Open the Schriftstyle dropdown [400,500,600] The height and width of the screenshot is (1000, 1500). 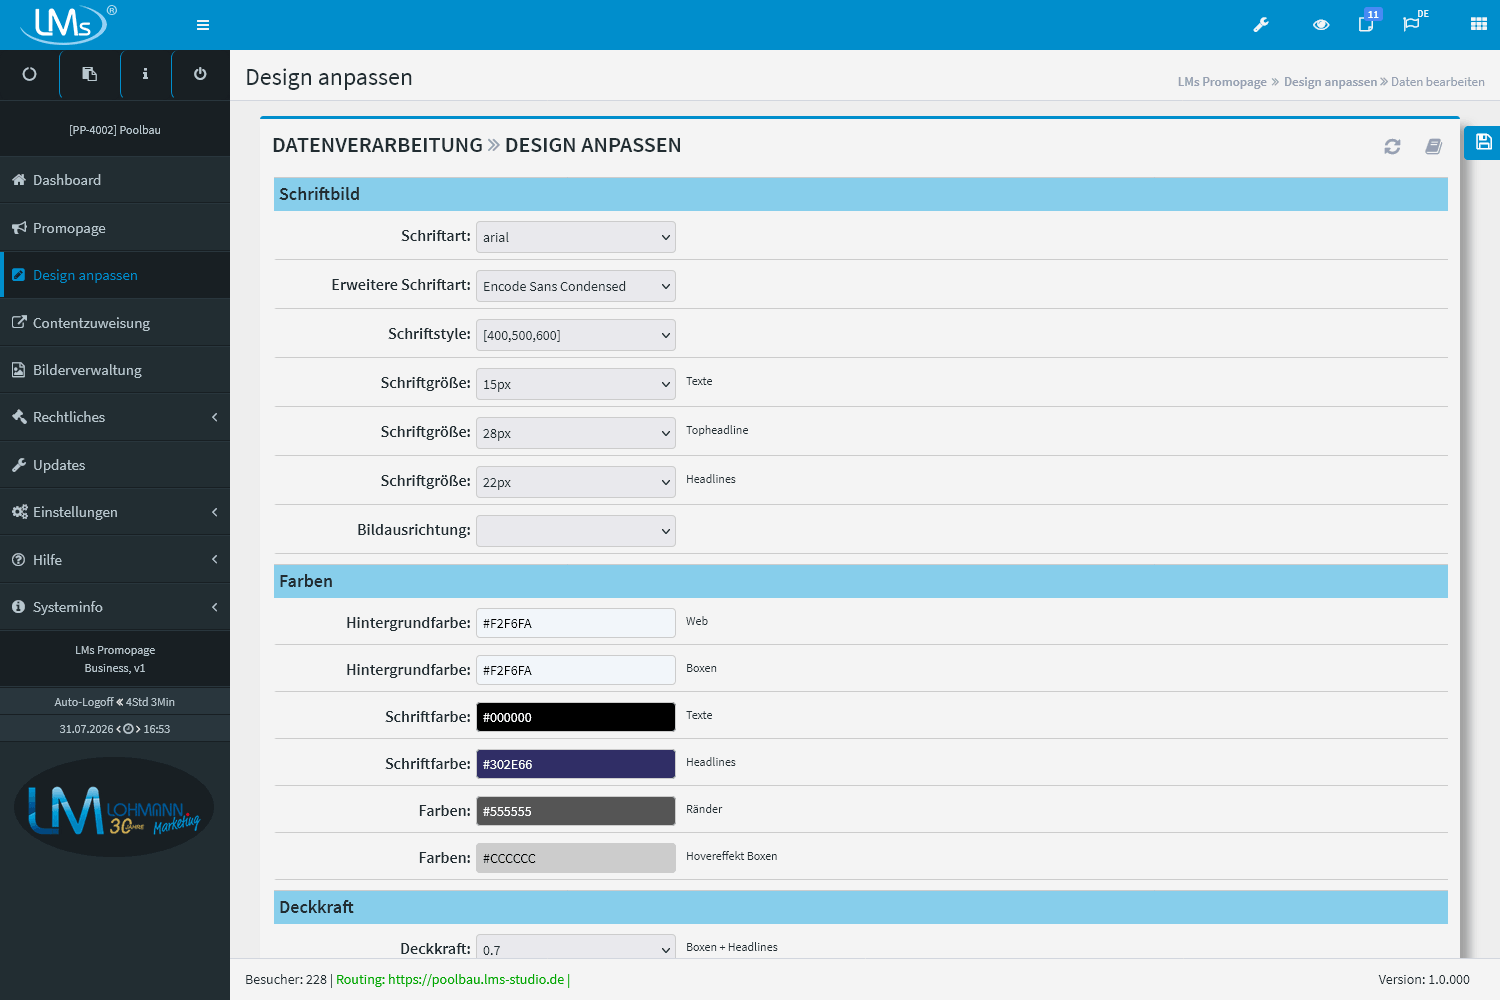pos(576,335)
